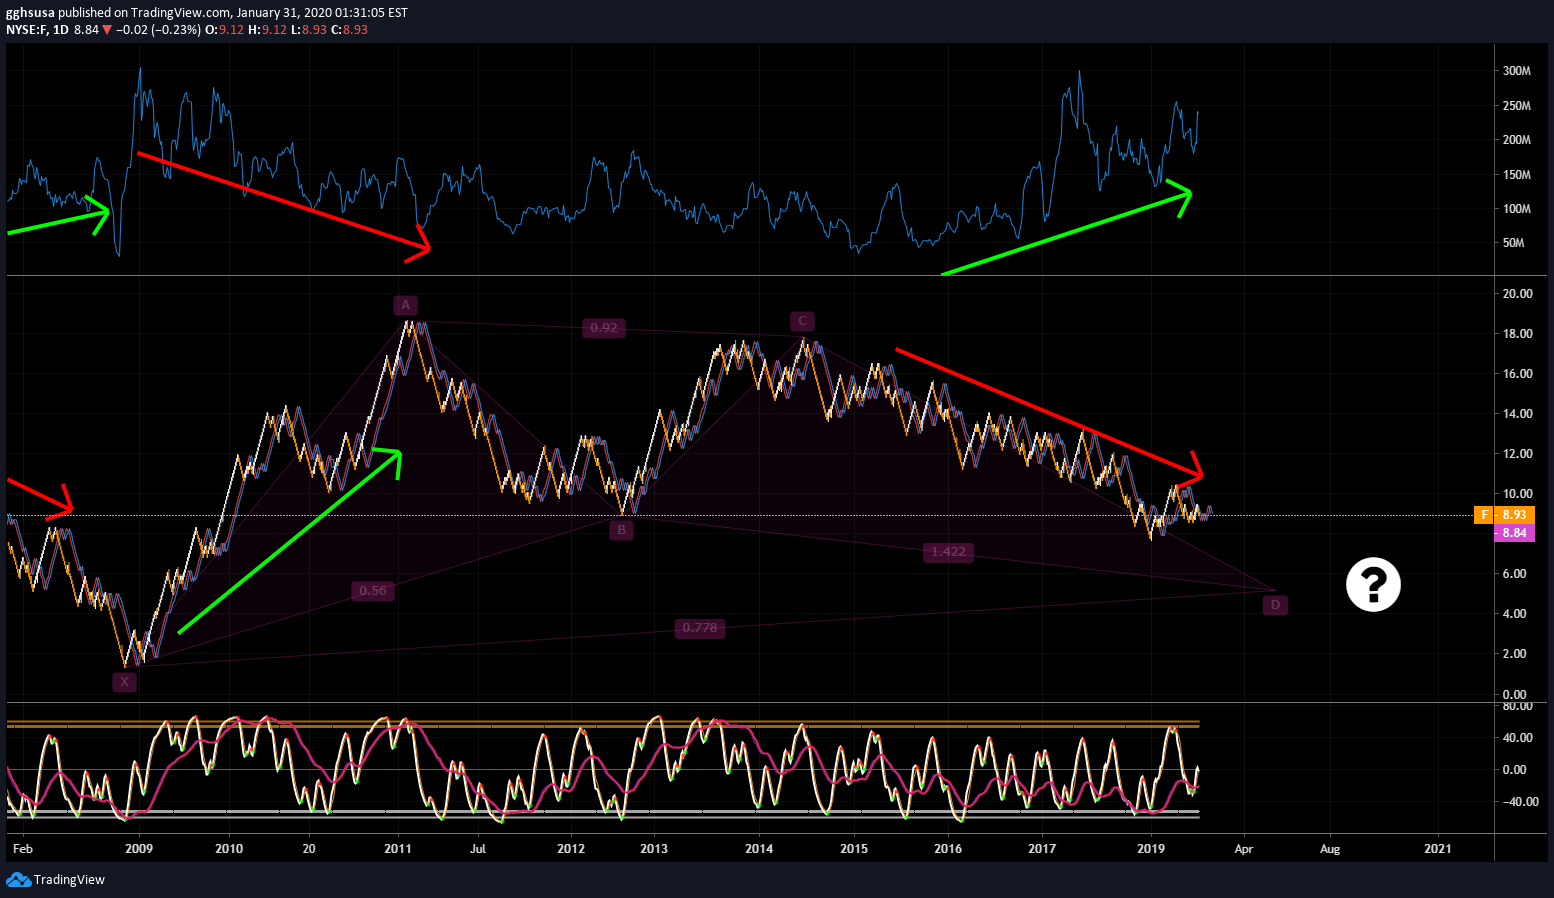1554x898 pixels.
Task: Click the L:8.93 low value
Action: (x=308, y=30)
